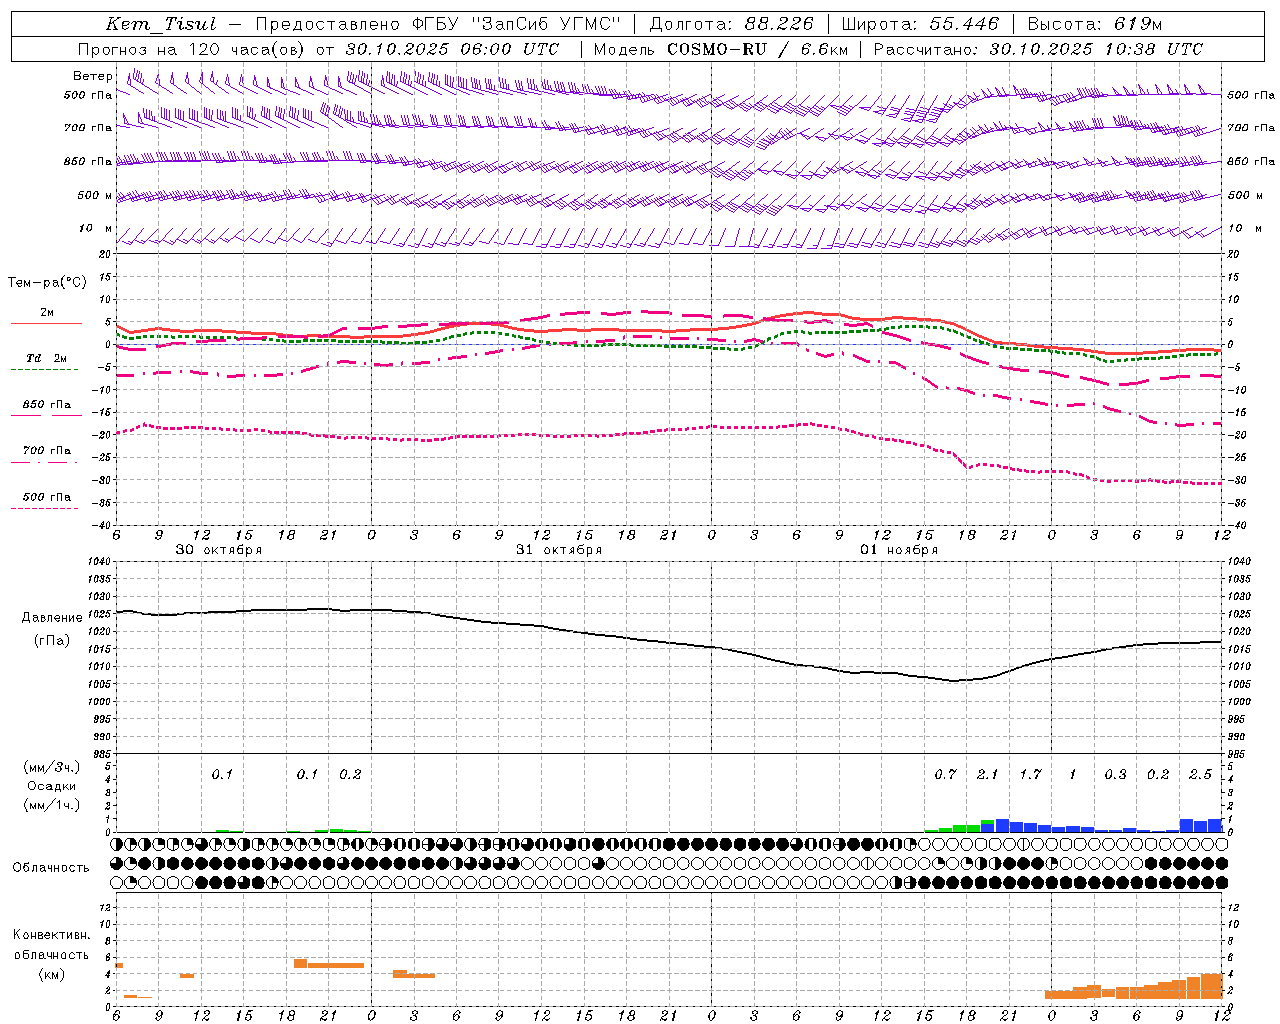Click the forecast start time 30.10.2025 06:00 UTC

452,49
